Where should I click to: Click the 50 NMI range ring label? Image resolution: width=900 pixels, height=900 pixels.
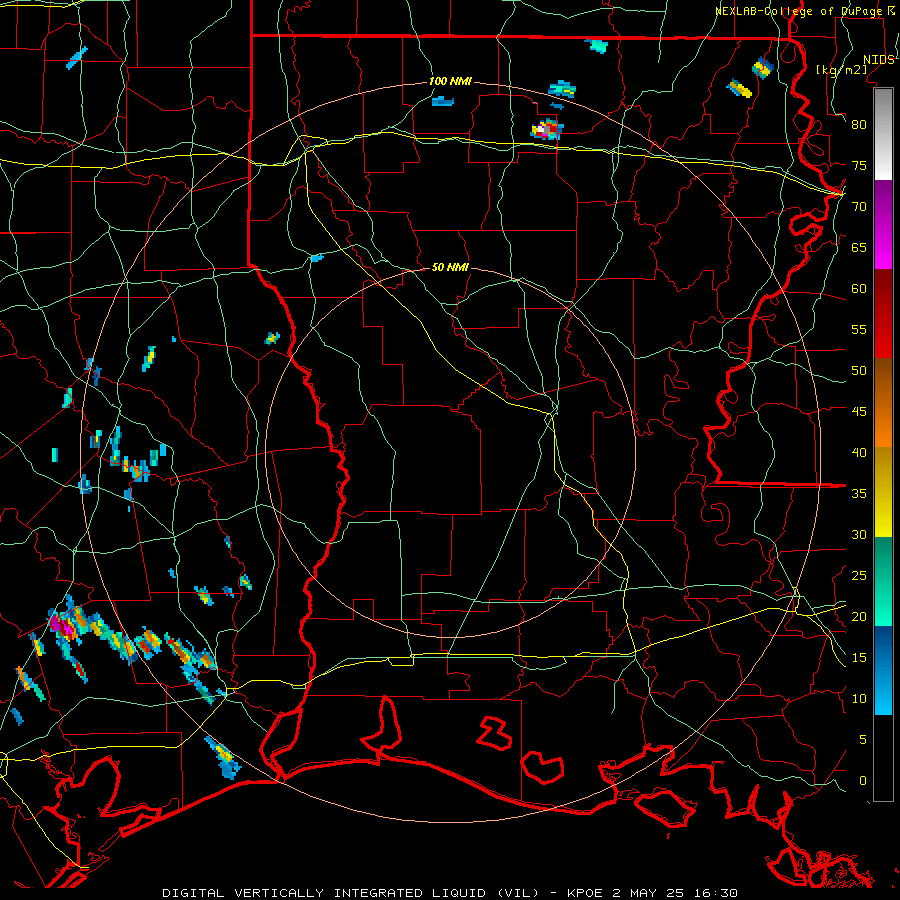450,267
